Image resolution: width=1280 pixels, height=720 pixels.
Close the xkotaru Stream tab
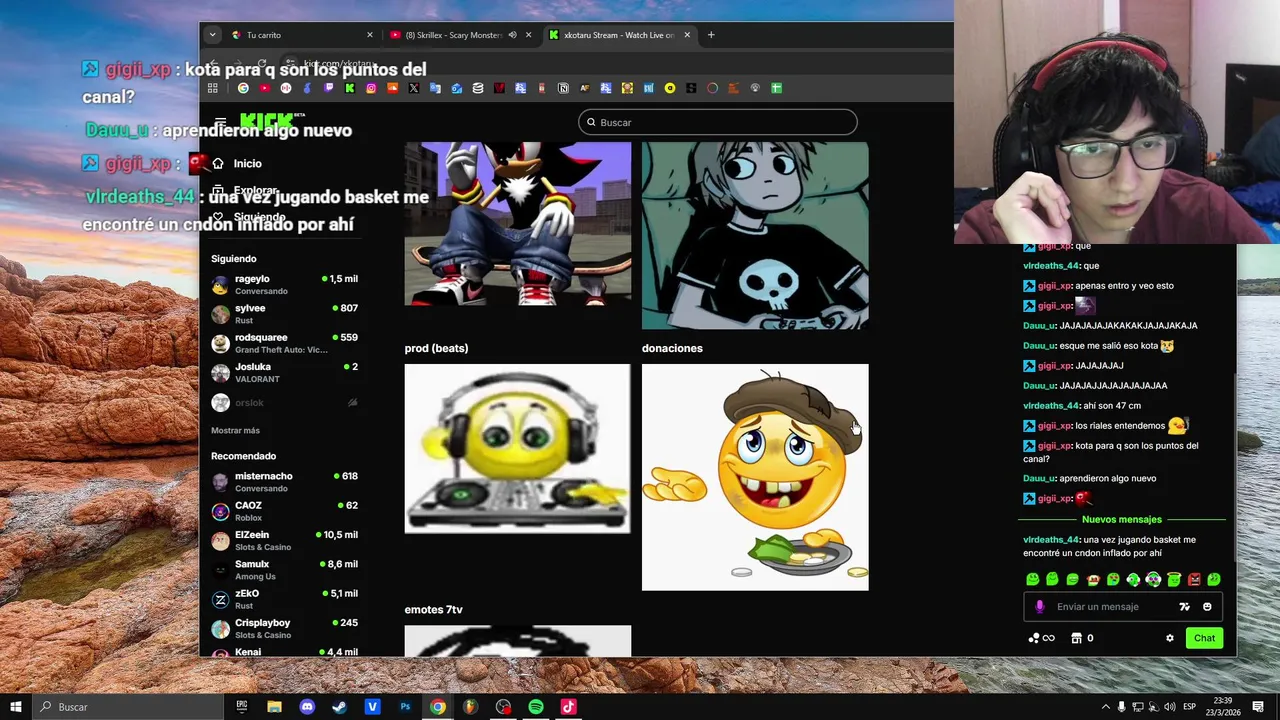point(687,35)
